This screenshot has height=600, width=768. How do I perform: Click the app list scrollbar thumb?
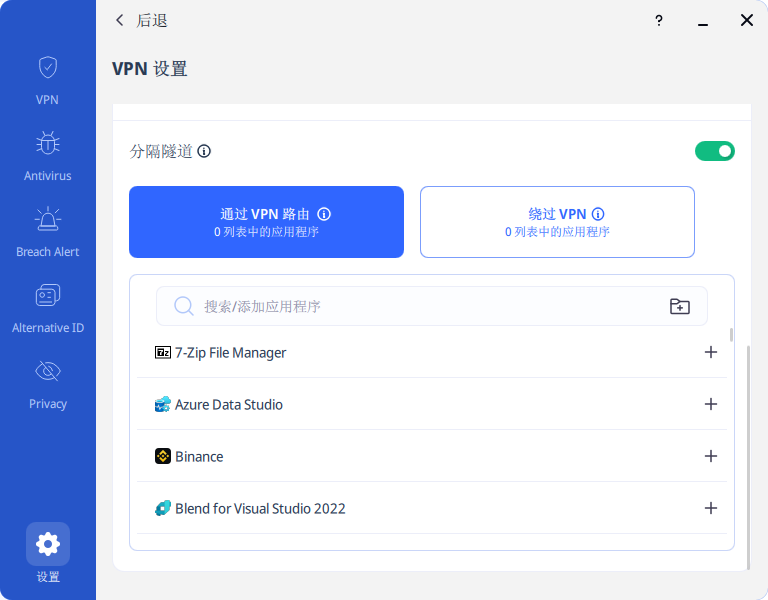pyautogui.click(x=731, y=335)
